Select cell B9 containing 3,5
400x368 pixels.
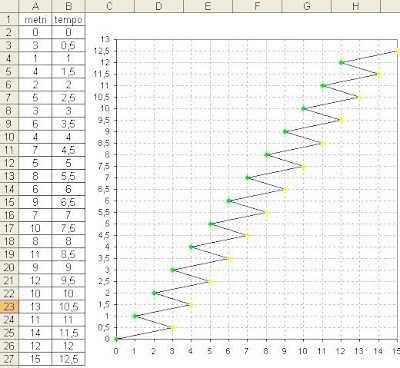(68, 124)
